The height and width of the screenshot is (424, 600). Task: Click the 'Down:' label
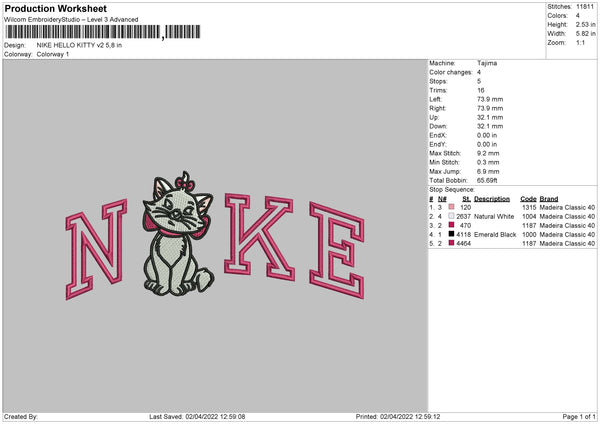(x=438, y=126)
